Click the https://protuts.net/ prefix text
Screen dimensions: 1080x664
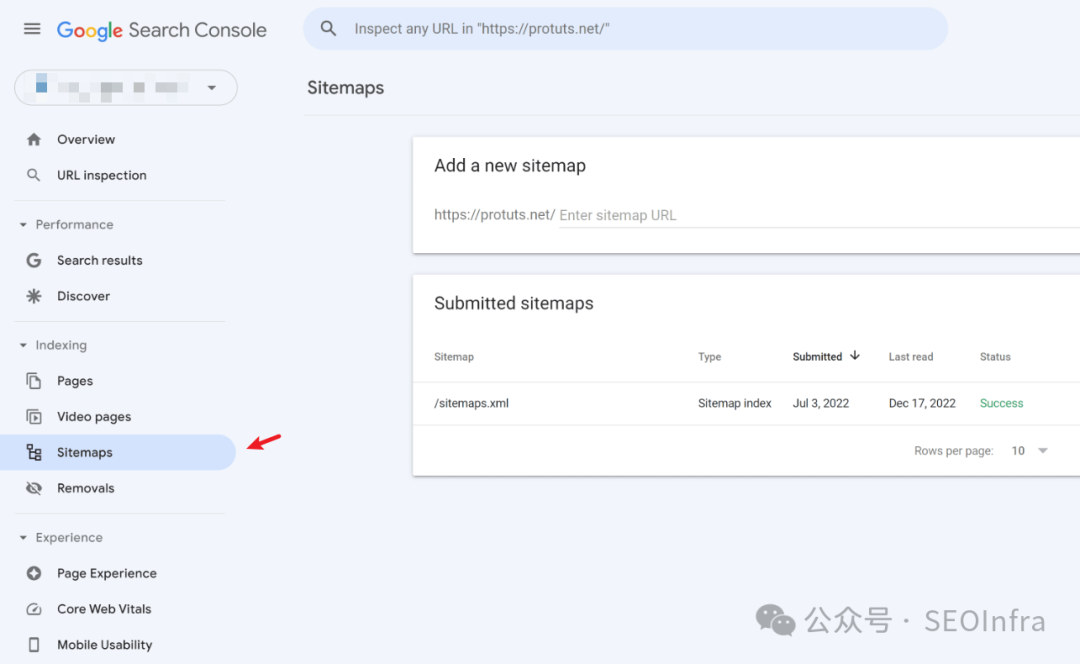(x=495, y=215)
